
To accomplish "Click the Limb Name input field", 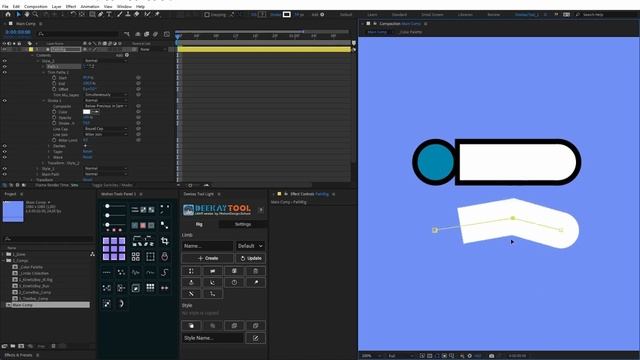I will [x=207, y=246].
